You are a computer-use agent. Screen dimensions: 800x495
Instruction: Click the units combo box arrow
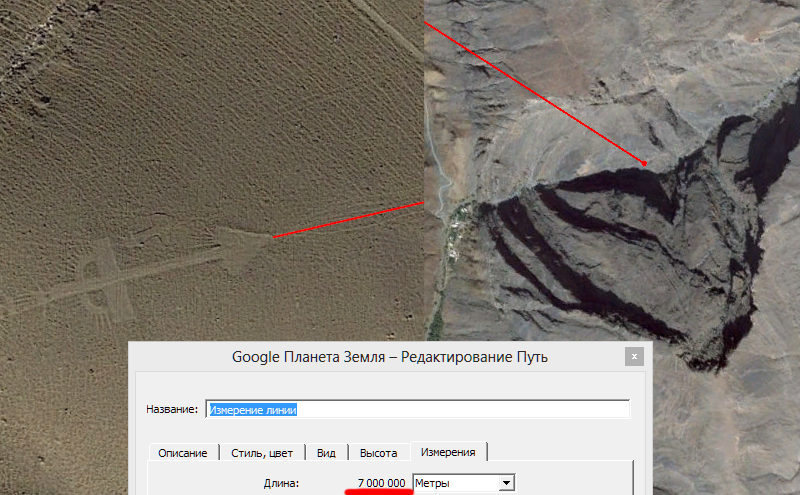[x=506, y=483]
